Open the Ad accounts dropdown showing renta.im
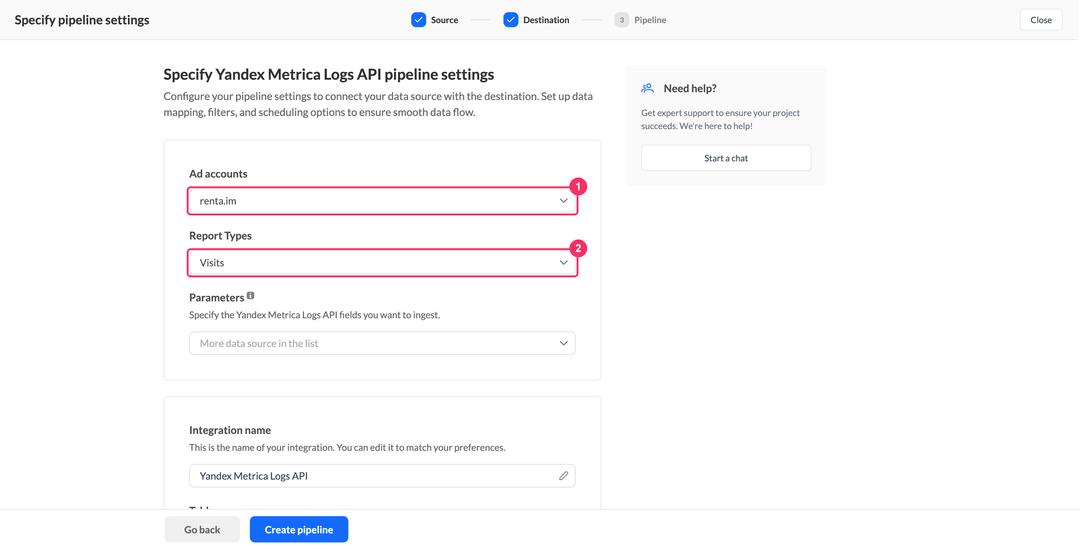 click(382, 201)
